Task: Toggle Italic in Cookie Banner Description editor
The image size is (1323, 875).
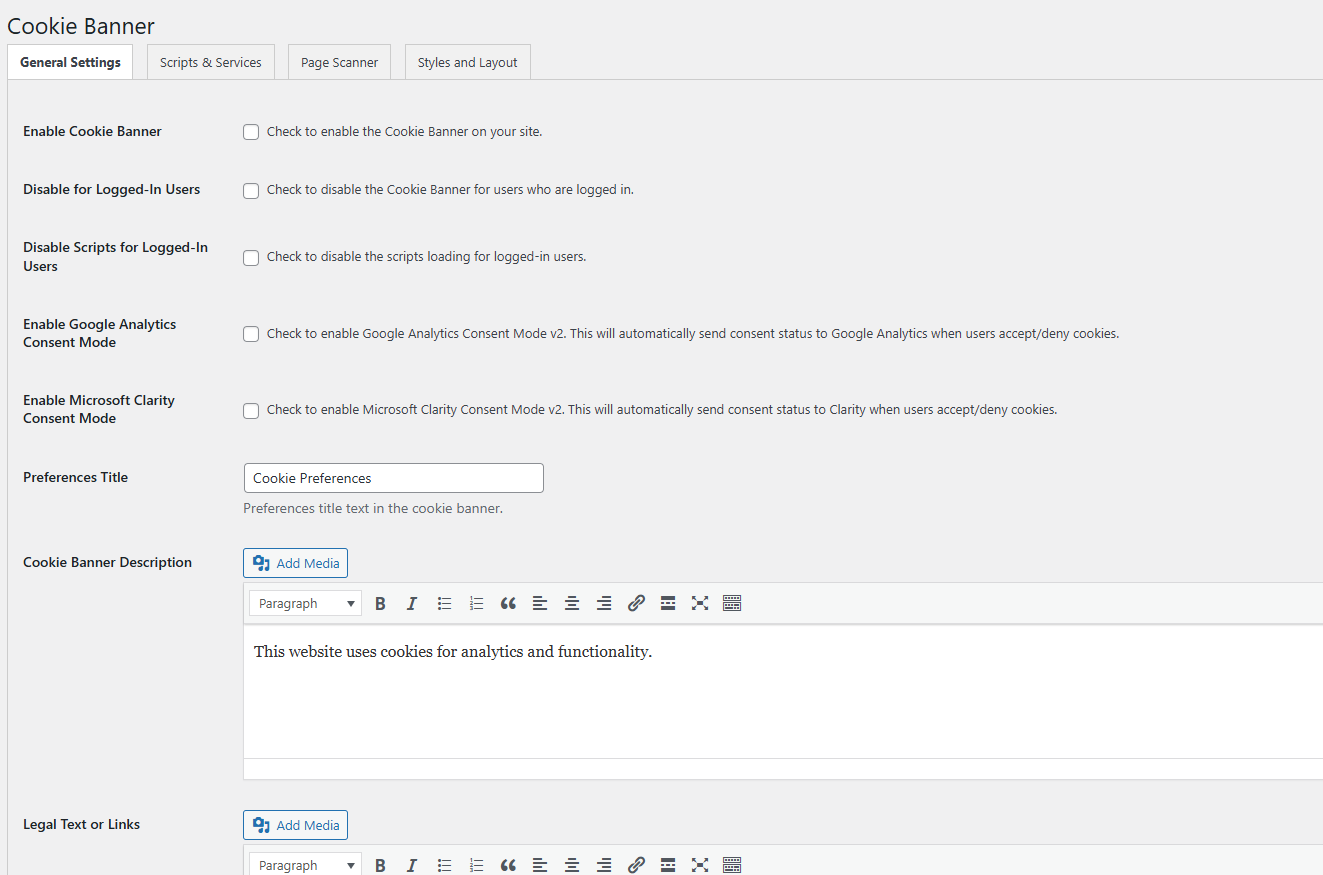Action: (x=412, y=603)
